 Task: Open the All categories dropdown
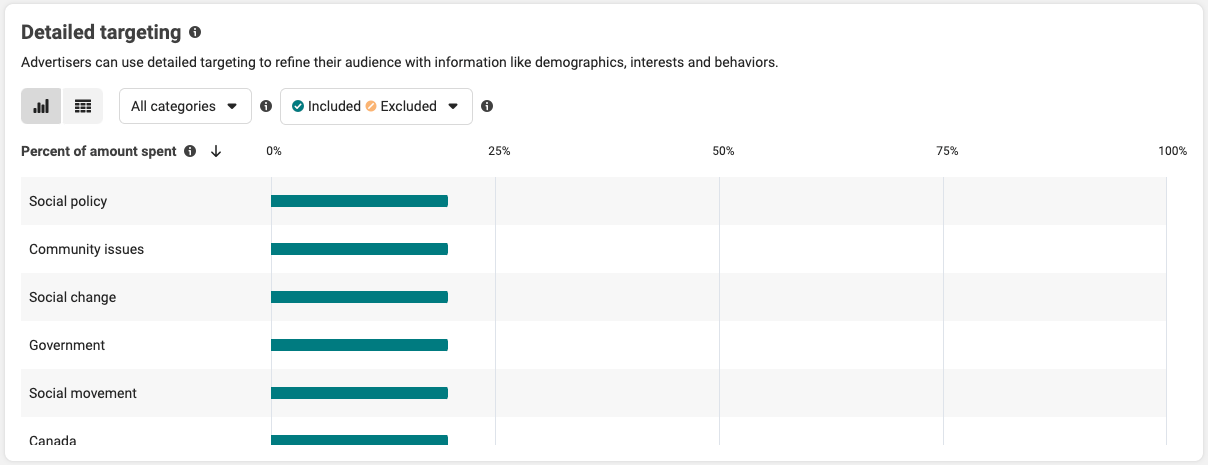coord(185,106)
